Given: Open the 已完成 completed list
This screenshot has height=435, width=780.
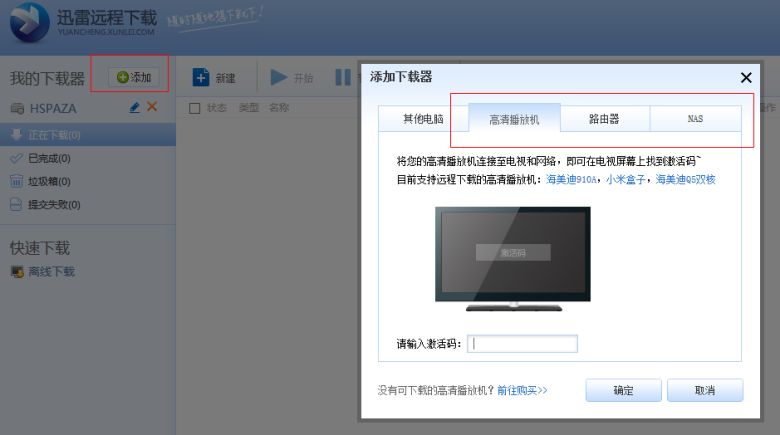Looking at the screenshot, I should click(x=49, y=158).
